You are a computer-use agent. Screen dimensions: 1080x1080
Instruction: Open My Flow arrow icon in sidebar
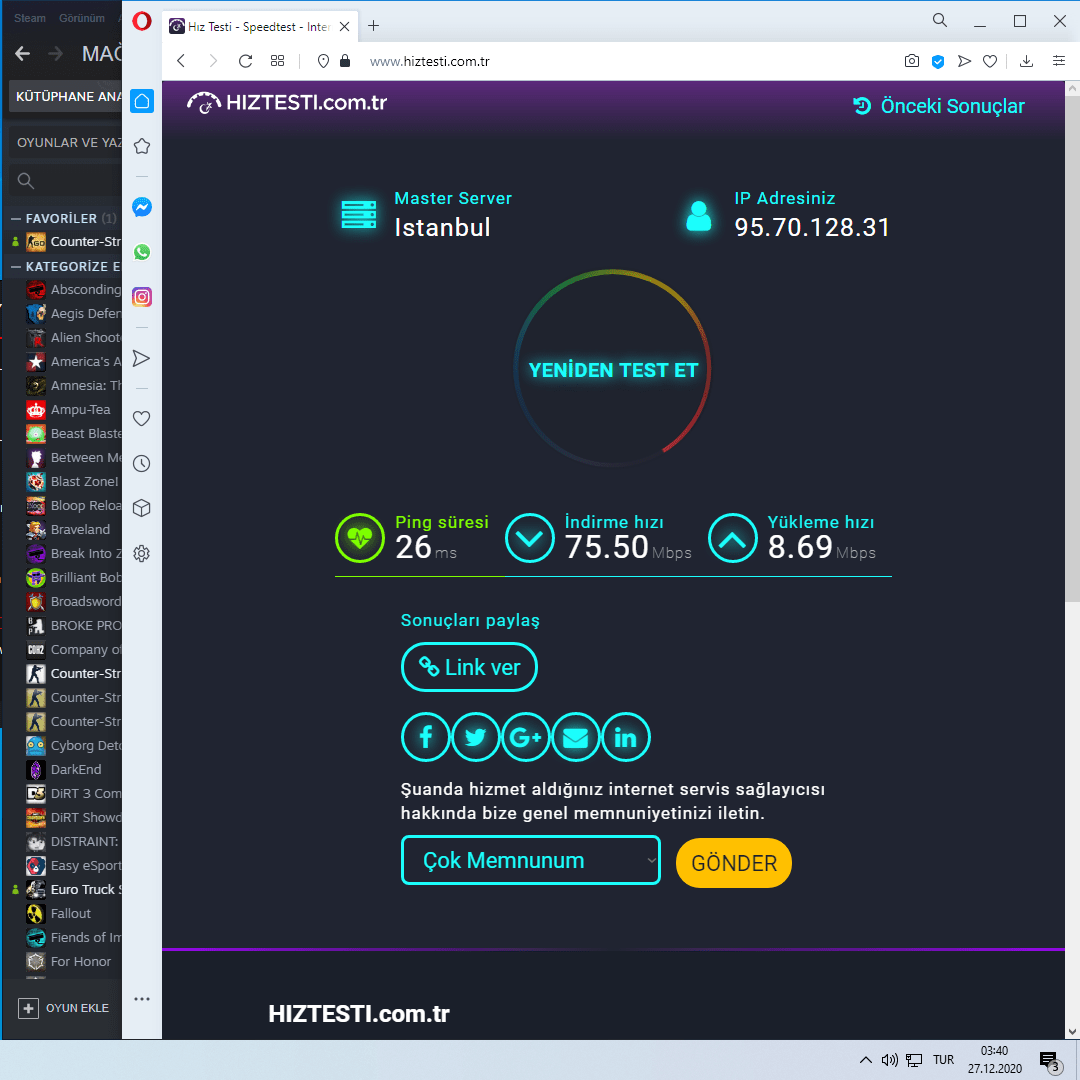point(141,358)
